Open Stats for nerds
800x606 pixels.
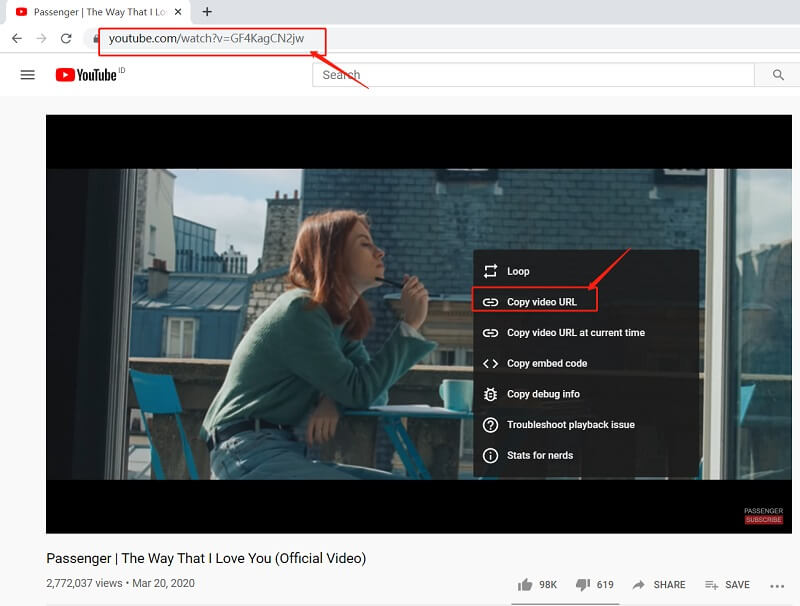(x=586, y=455)
